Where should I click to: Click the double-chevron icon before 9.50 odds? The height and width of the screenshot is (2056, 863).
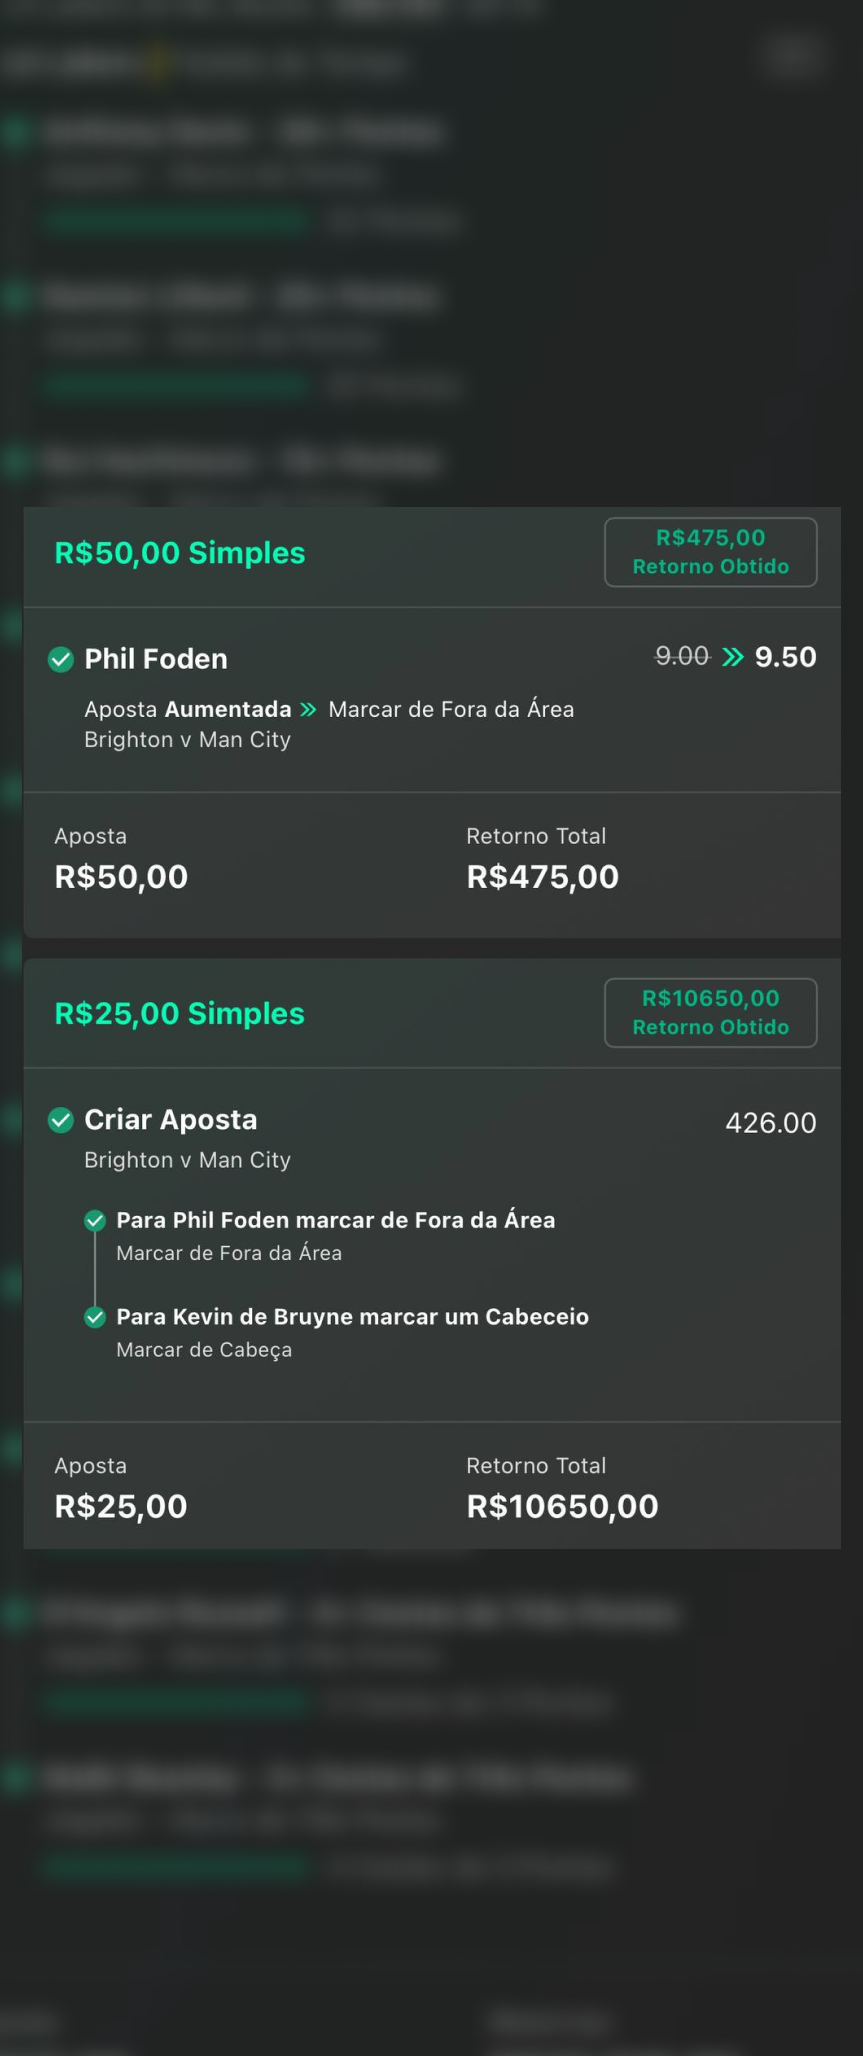pyautogui.click(x=733, y=657)
